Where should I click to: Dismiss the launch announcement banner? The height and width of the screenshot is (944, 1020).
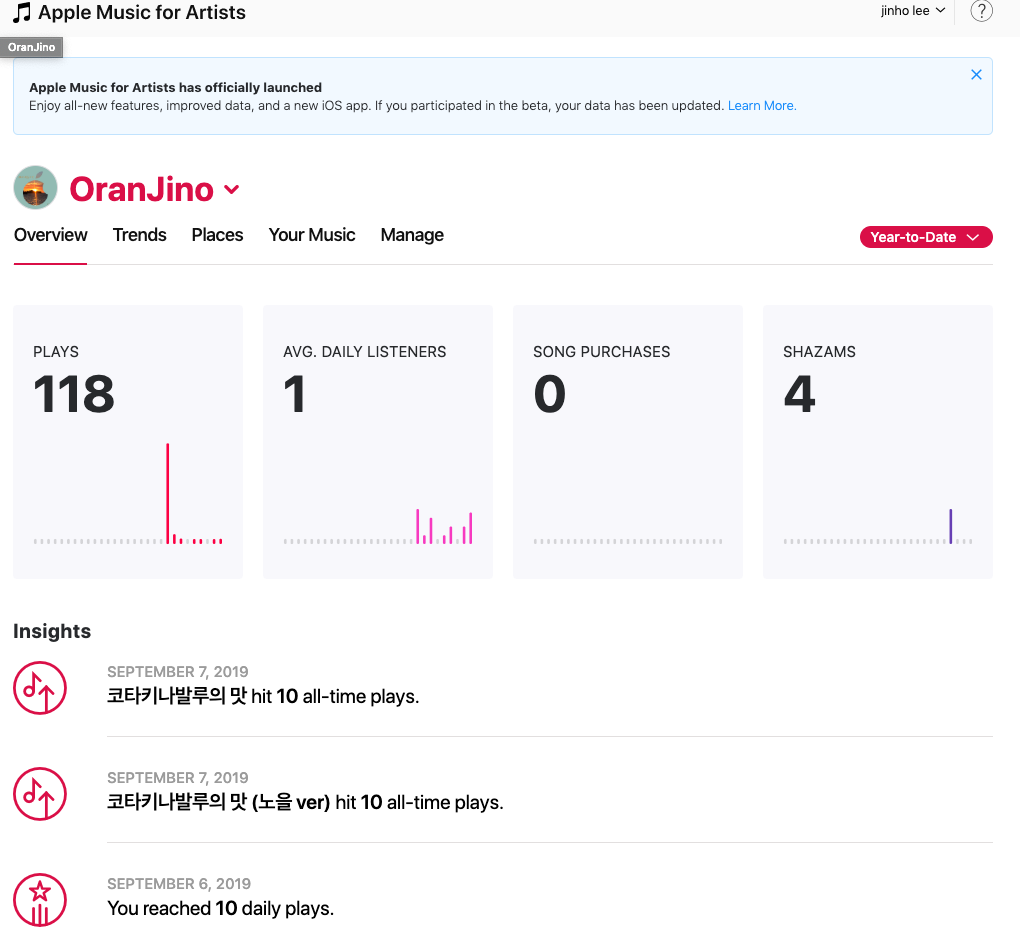click(976, 75)
